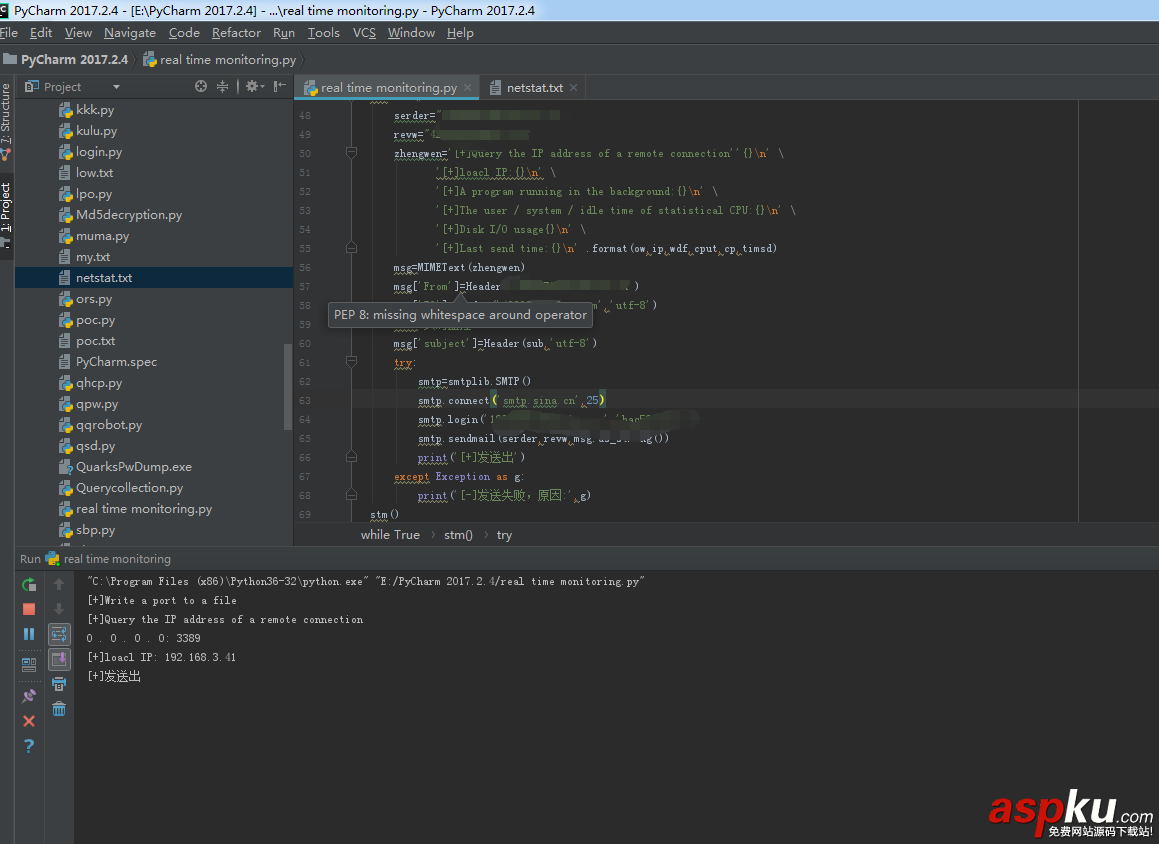The width and height of the screenshot is (1159, 844).
Task: Open the Refactor menu
Action: tap(236, 33)
